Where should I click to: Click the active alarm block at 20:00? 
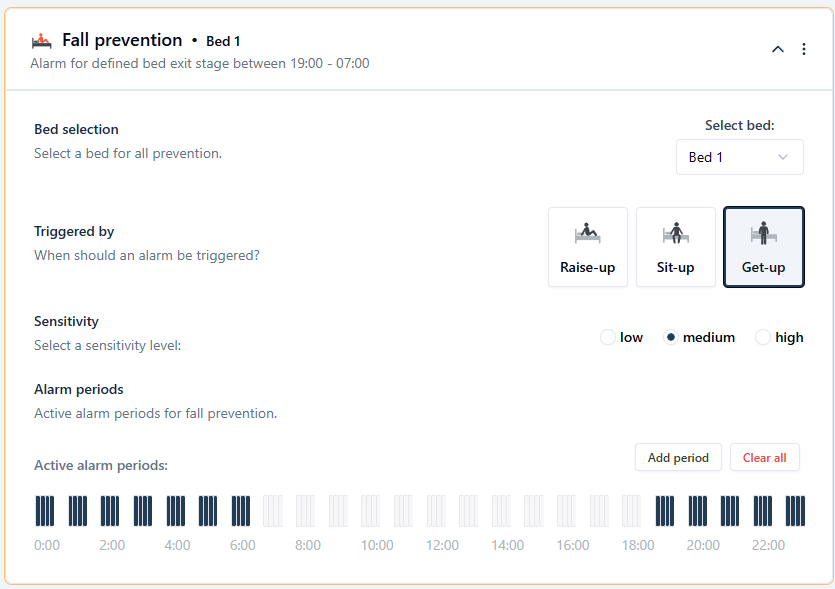click(x=697, y=511)
